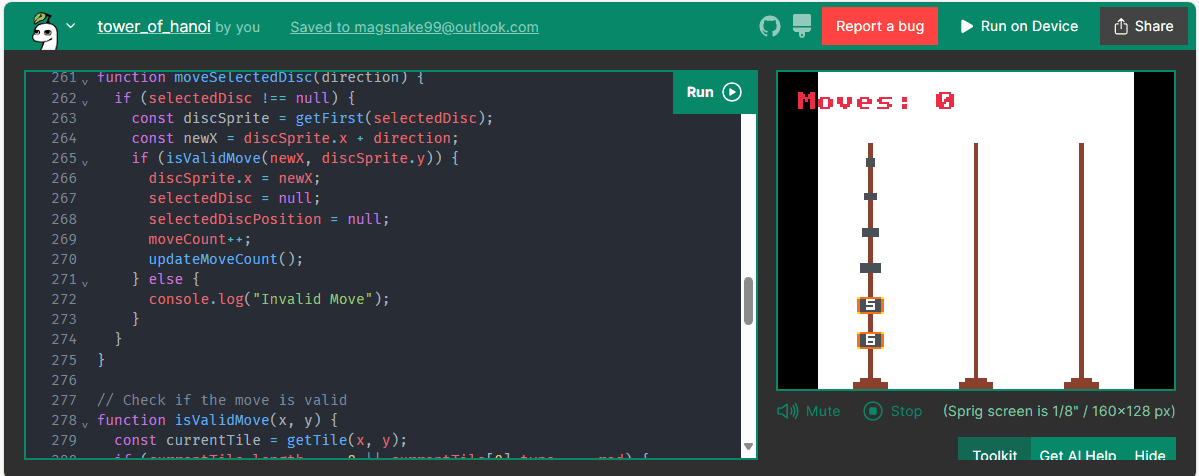Image resolution: width=1199 pixels, height=476 pixels.
Task: Collapse the else block at line 271
Action: pos(85,280)
